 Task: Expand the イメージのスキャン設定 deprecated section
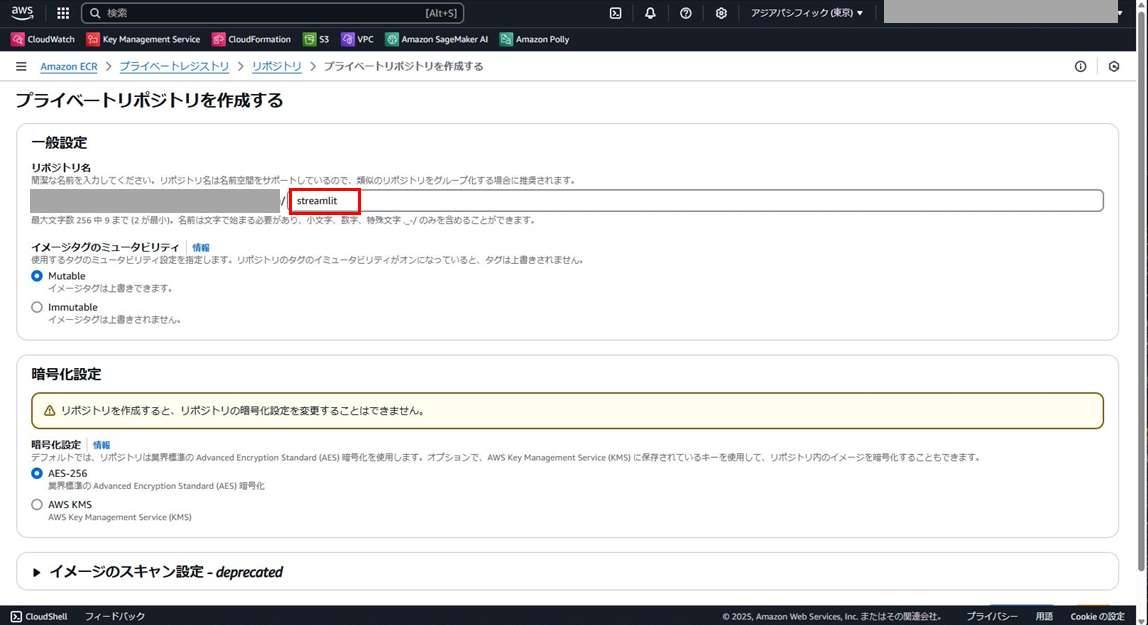pyautogui.click(x=37, y=571)
